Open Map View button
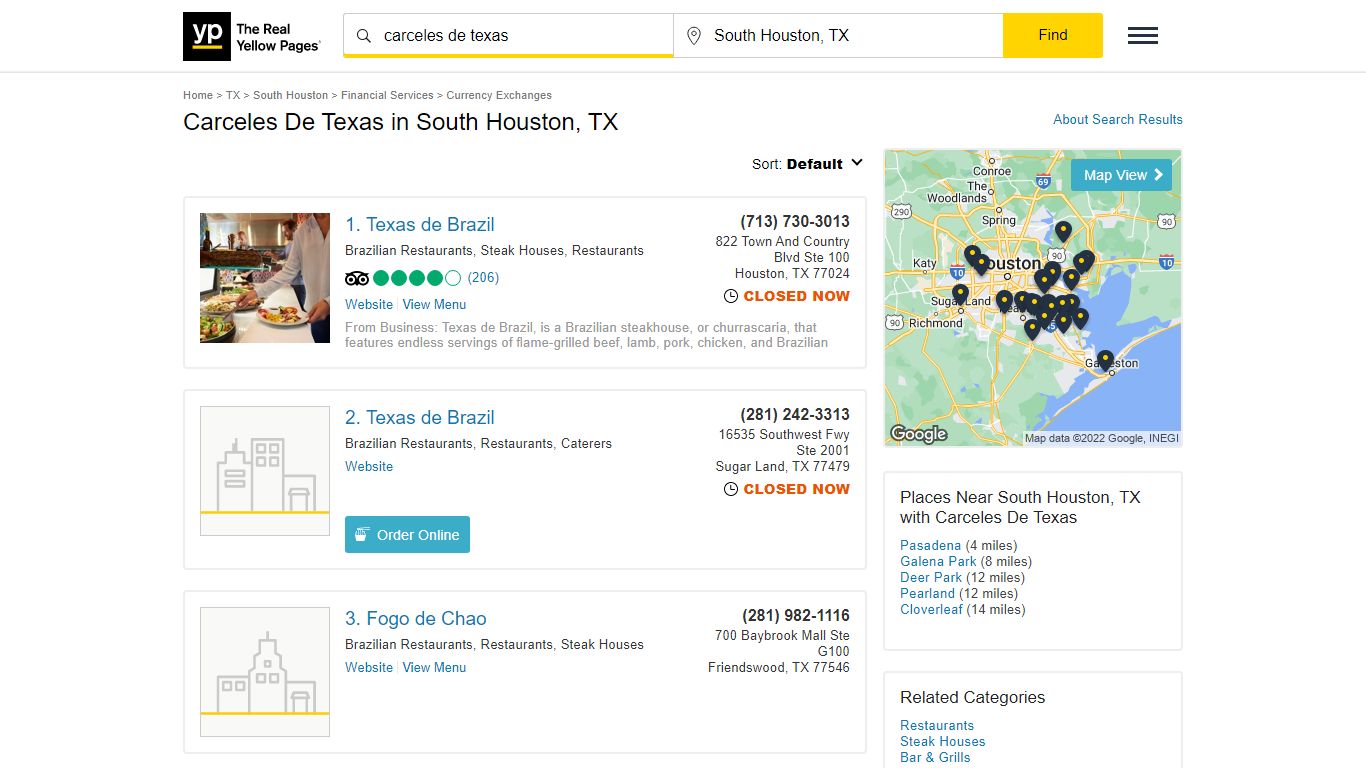1366x768 pixels. pyautogui.click(x=1121, y=175)
